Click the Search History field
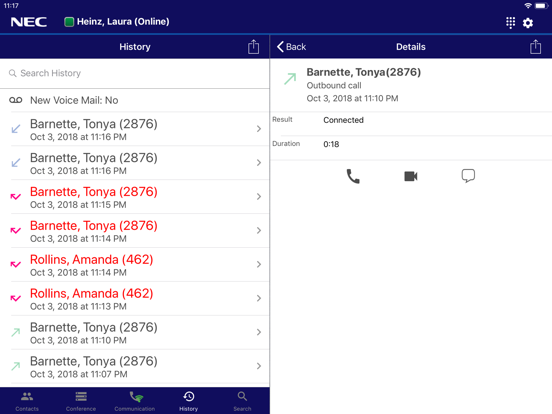Viewport: 552px width, 414px height. [135, 73]
